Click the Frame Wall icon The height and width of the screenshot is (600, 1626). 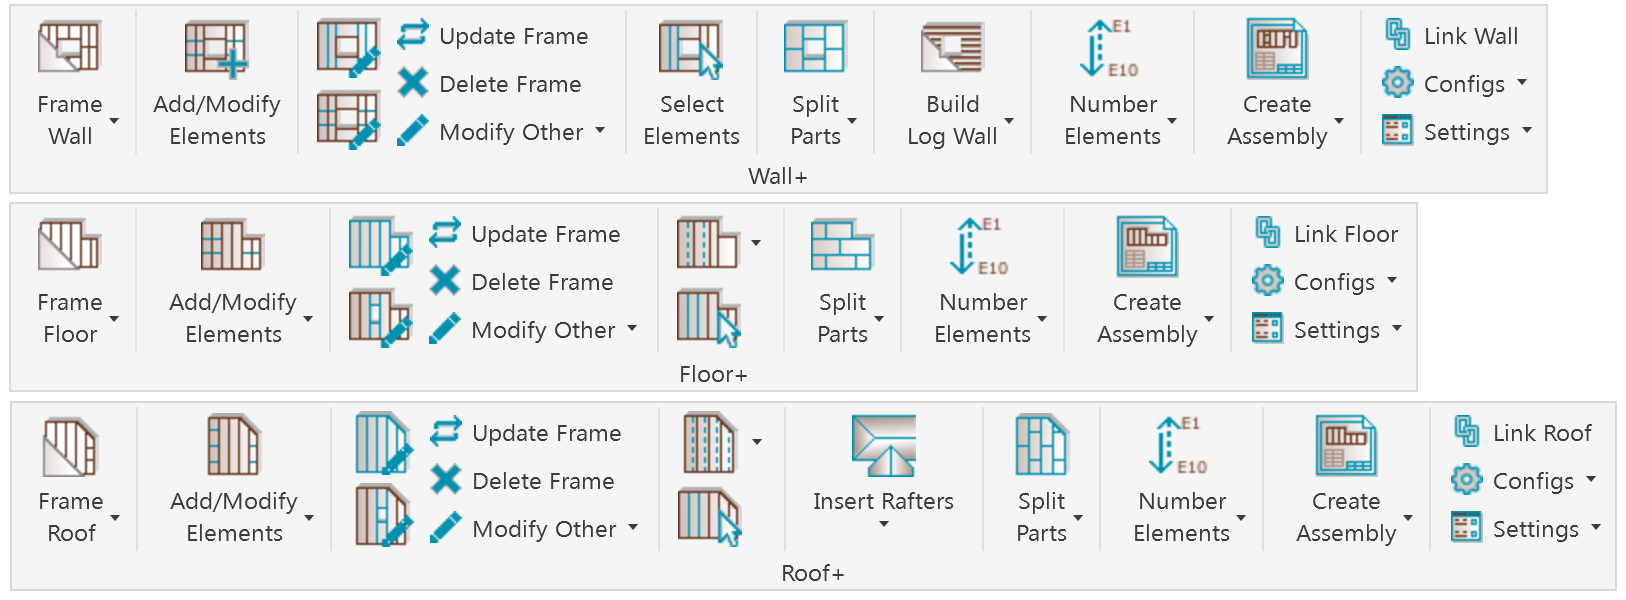point(70,48)
